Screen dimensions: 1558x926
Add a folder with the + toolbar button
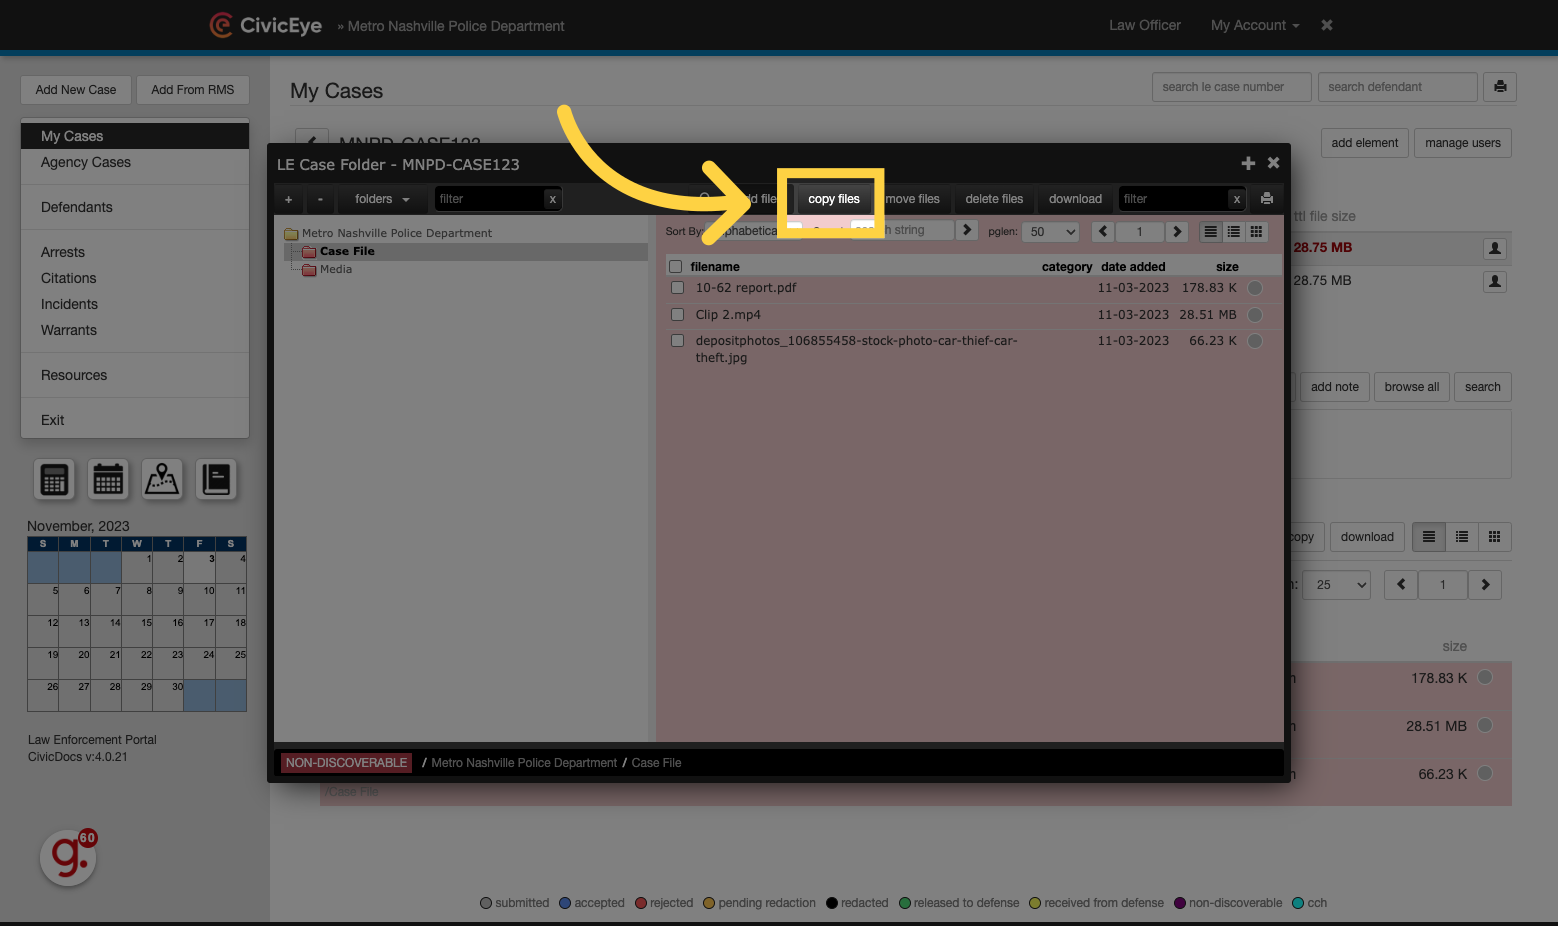click(289, 199)
